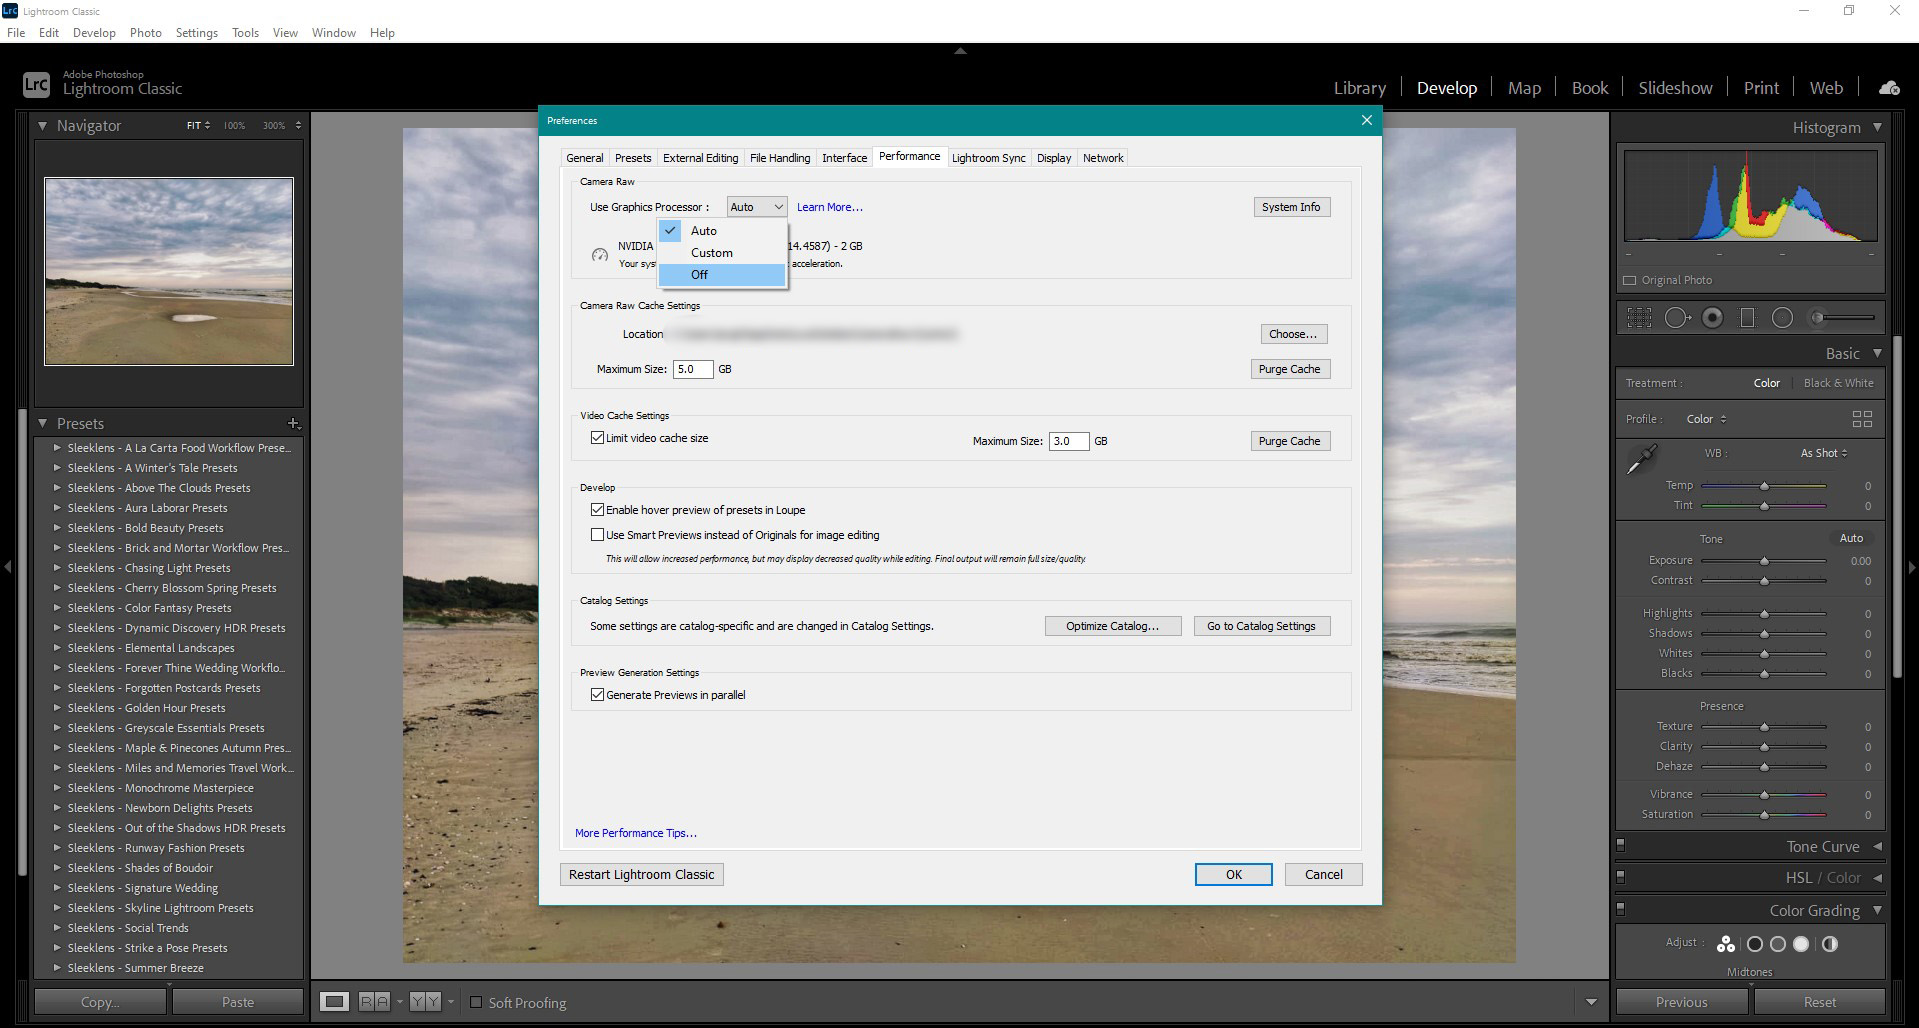The width and height of the screenshot is (1919, 1028).
Task: Select the Spot Removal tool
Action: click(x=1677, y=318)
